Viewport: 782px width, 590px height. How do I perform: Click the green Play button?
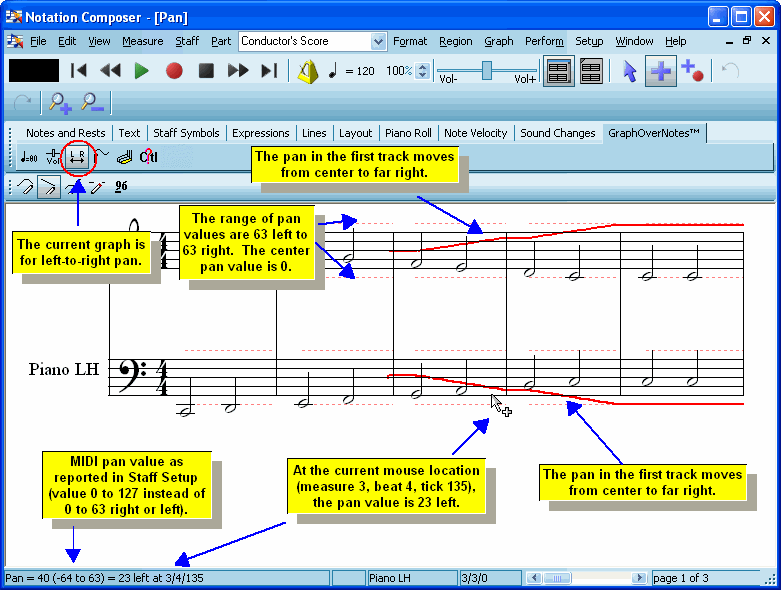click(x=141, y=71)
